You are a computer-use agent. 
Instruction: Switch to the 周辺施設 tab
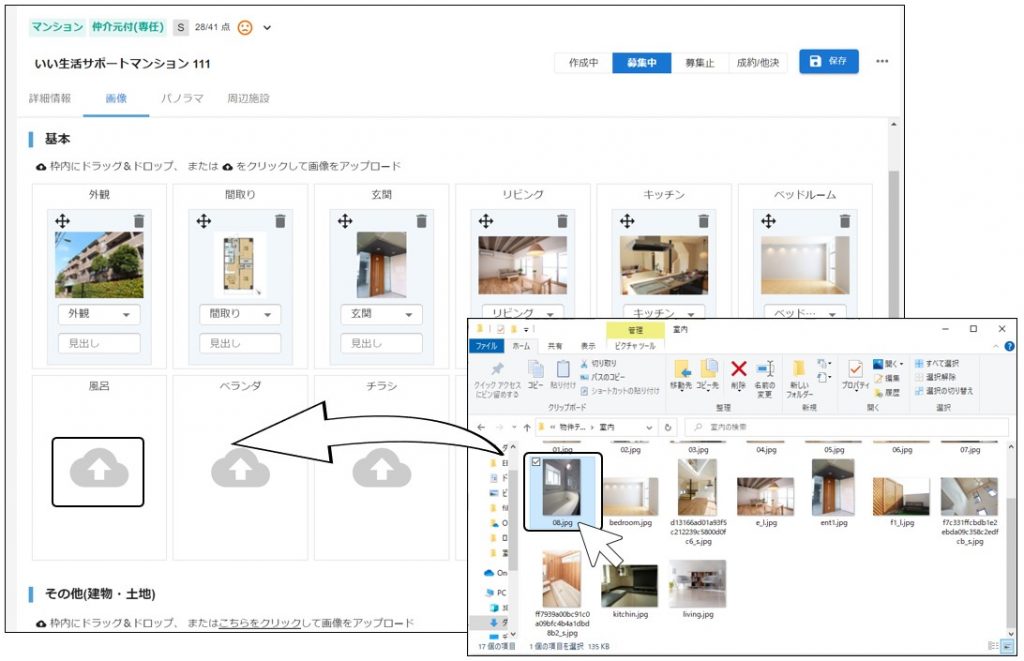pos(248,99)
